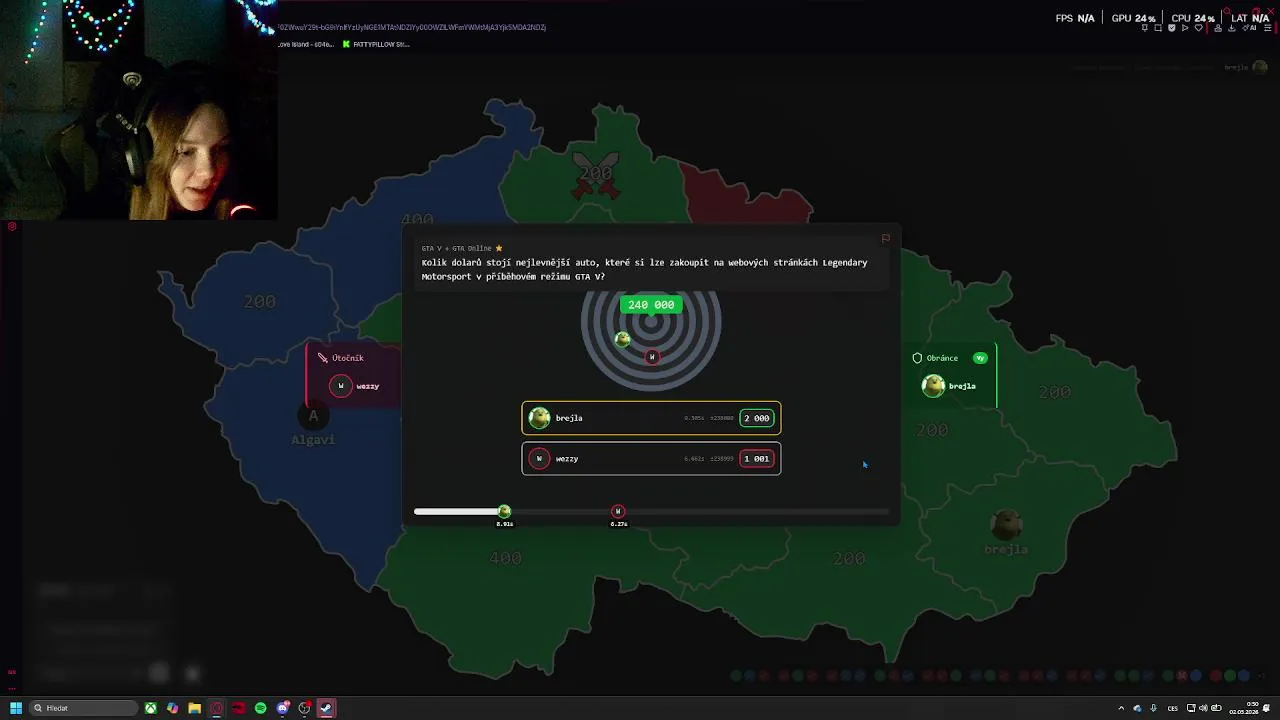Click the crossed-swords battle region marked 200
The width and height of the screenshot is (1280, 720).
(x=596, y=174)
